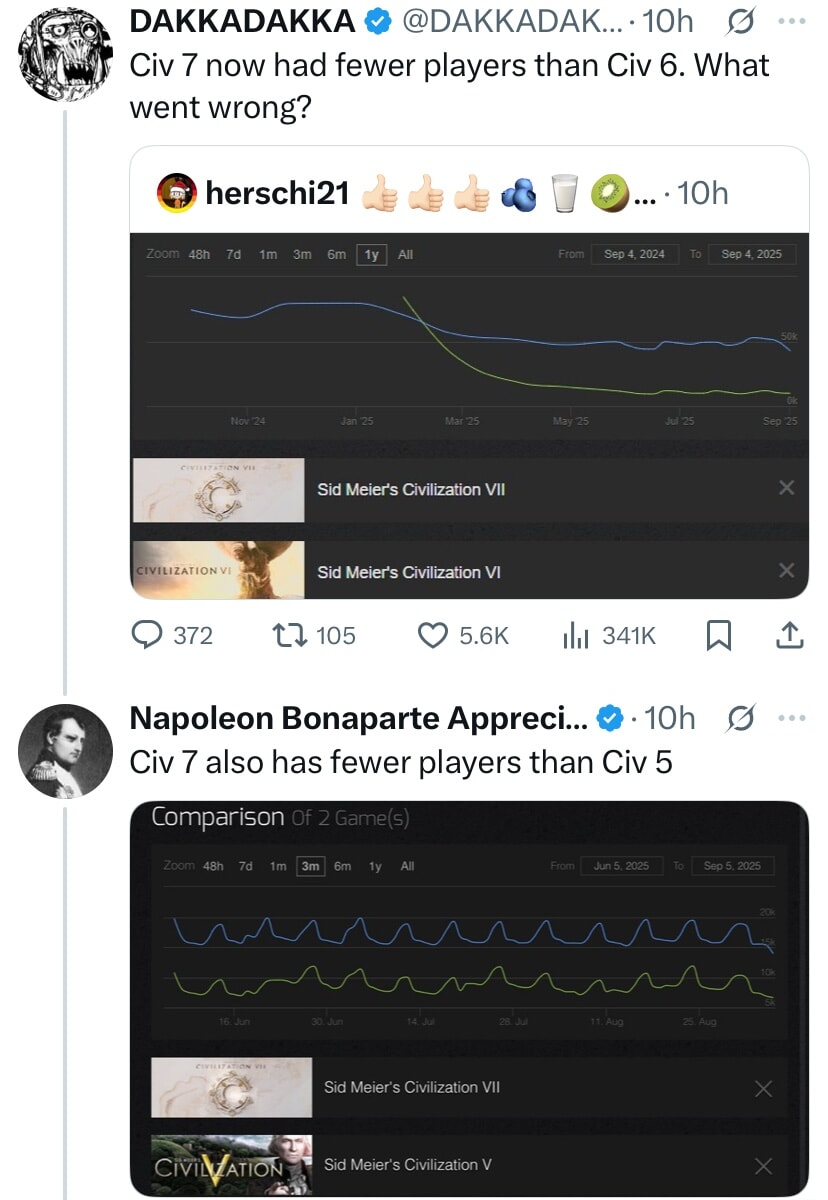This screenshot has width=828, height=1200.
Task: Select the 1y zoom option in top chart
Action: point(371,254)
